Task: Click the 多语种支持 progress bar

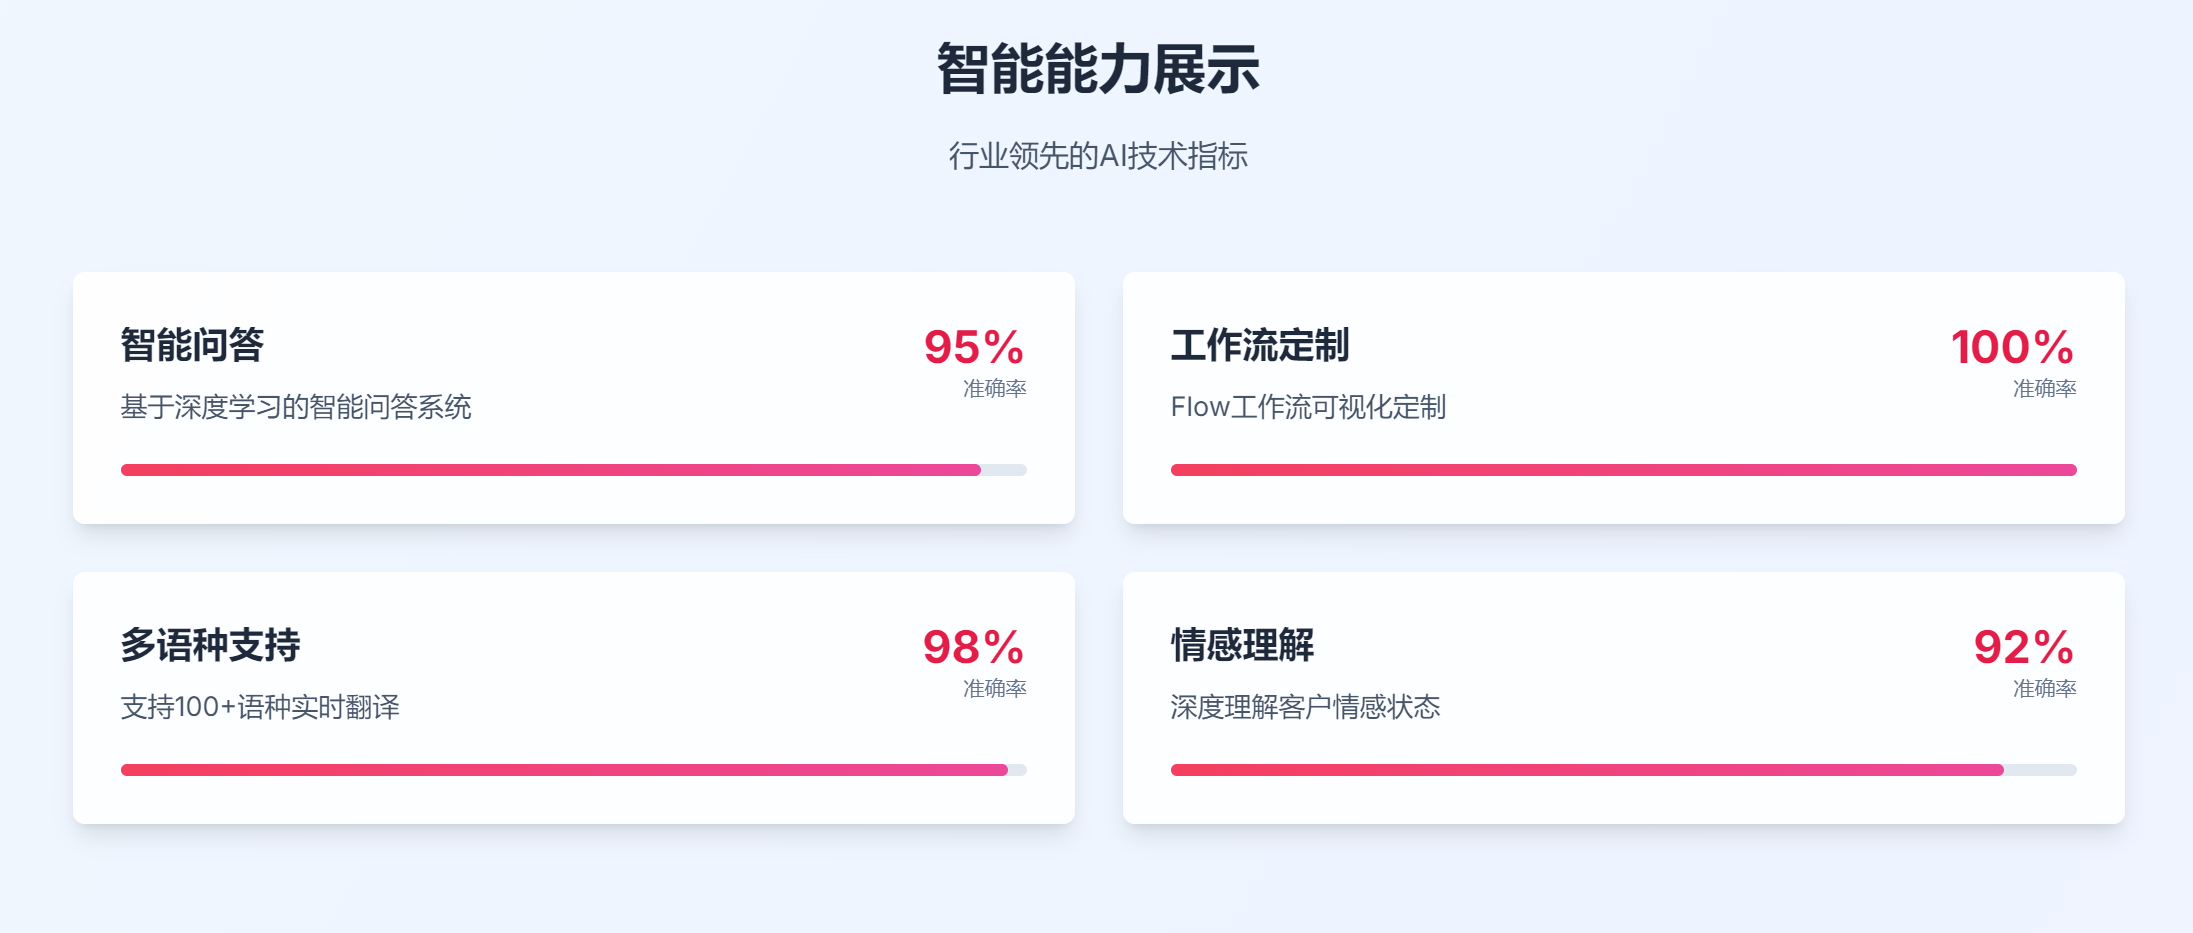Action: tap(573, 770)
